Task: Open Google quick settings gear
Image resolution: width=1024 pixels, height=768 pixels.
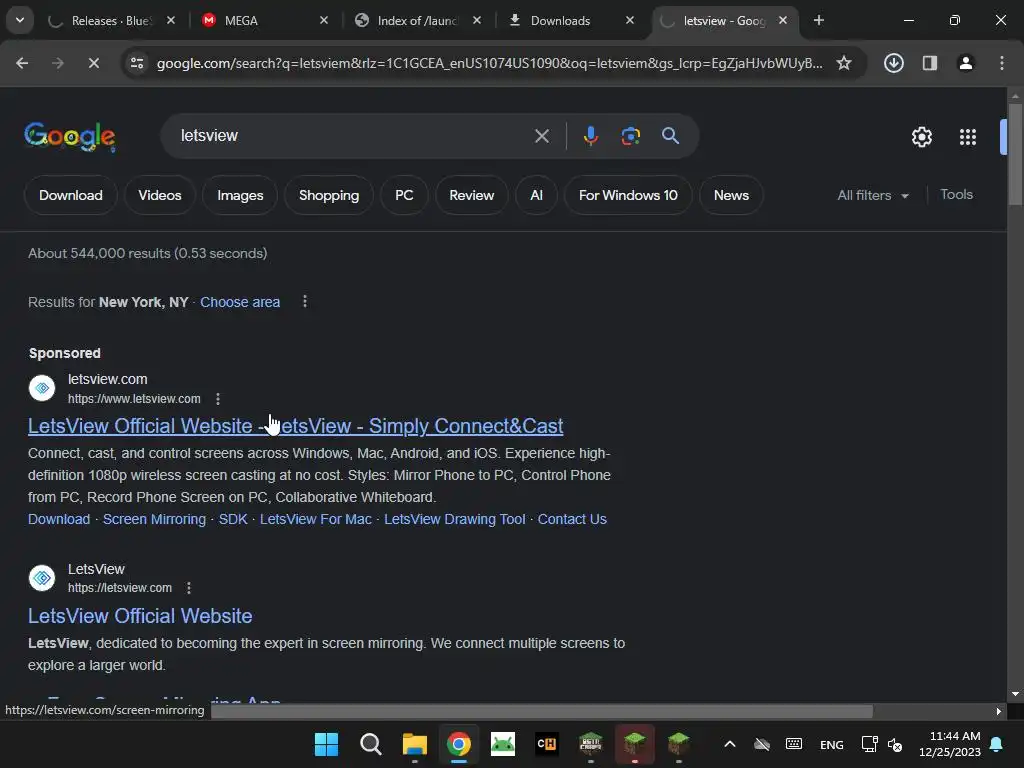Action: coord(921,136)
